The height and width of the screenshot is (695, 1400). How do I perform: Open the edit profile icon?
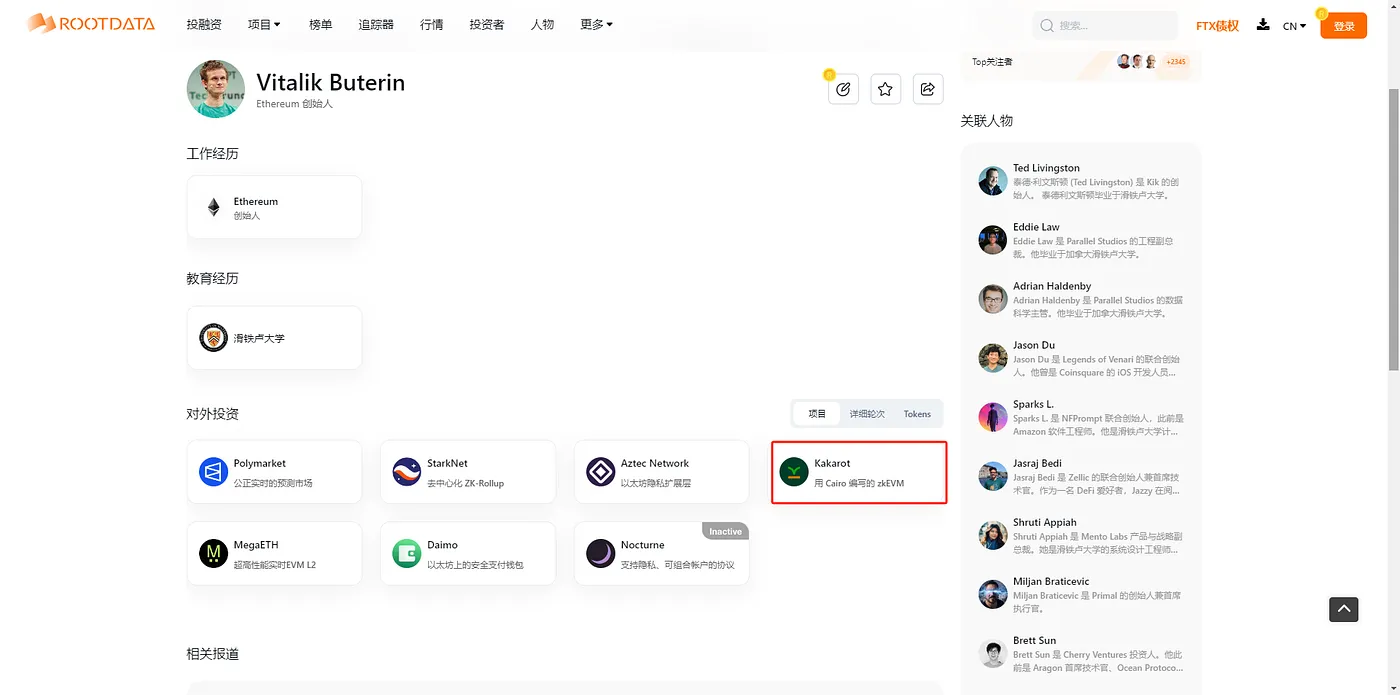(843, 89)
